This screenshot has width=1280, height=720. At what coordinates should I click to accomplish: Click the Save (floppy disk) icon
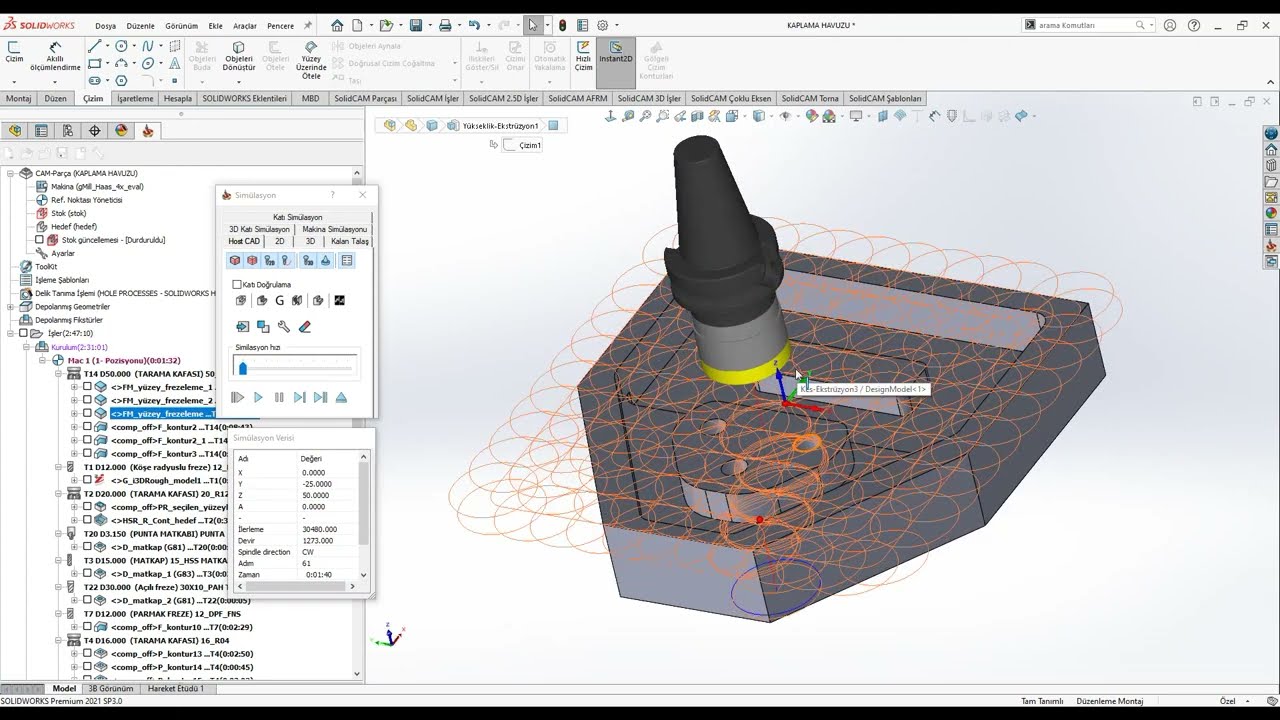pyautogui.click(x=416, y=25)
